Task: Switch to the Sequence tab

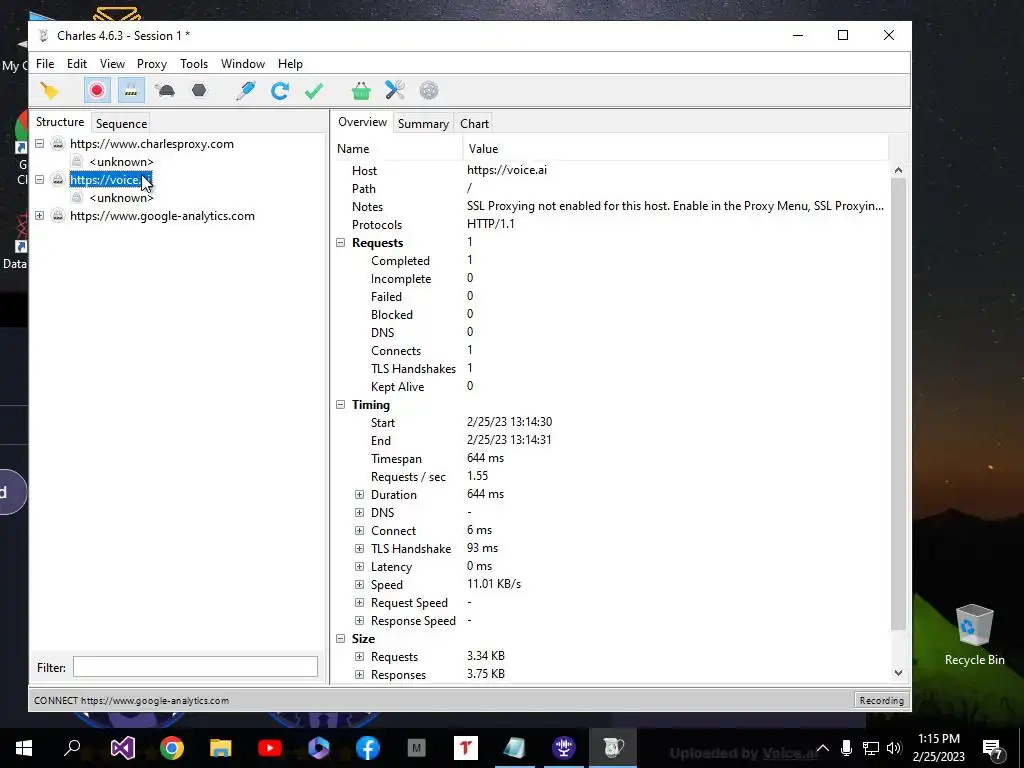Action: click(x=121, y=123)
